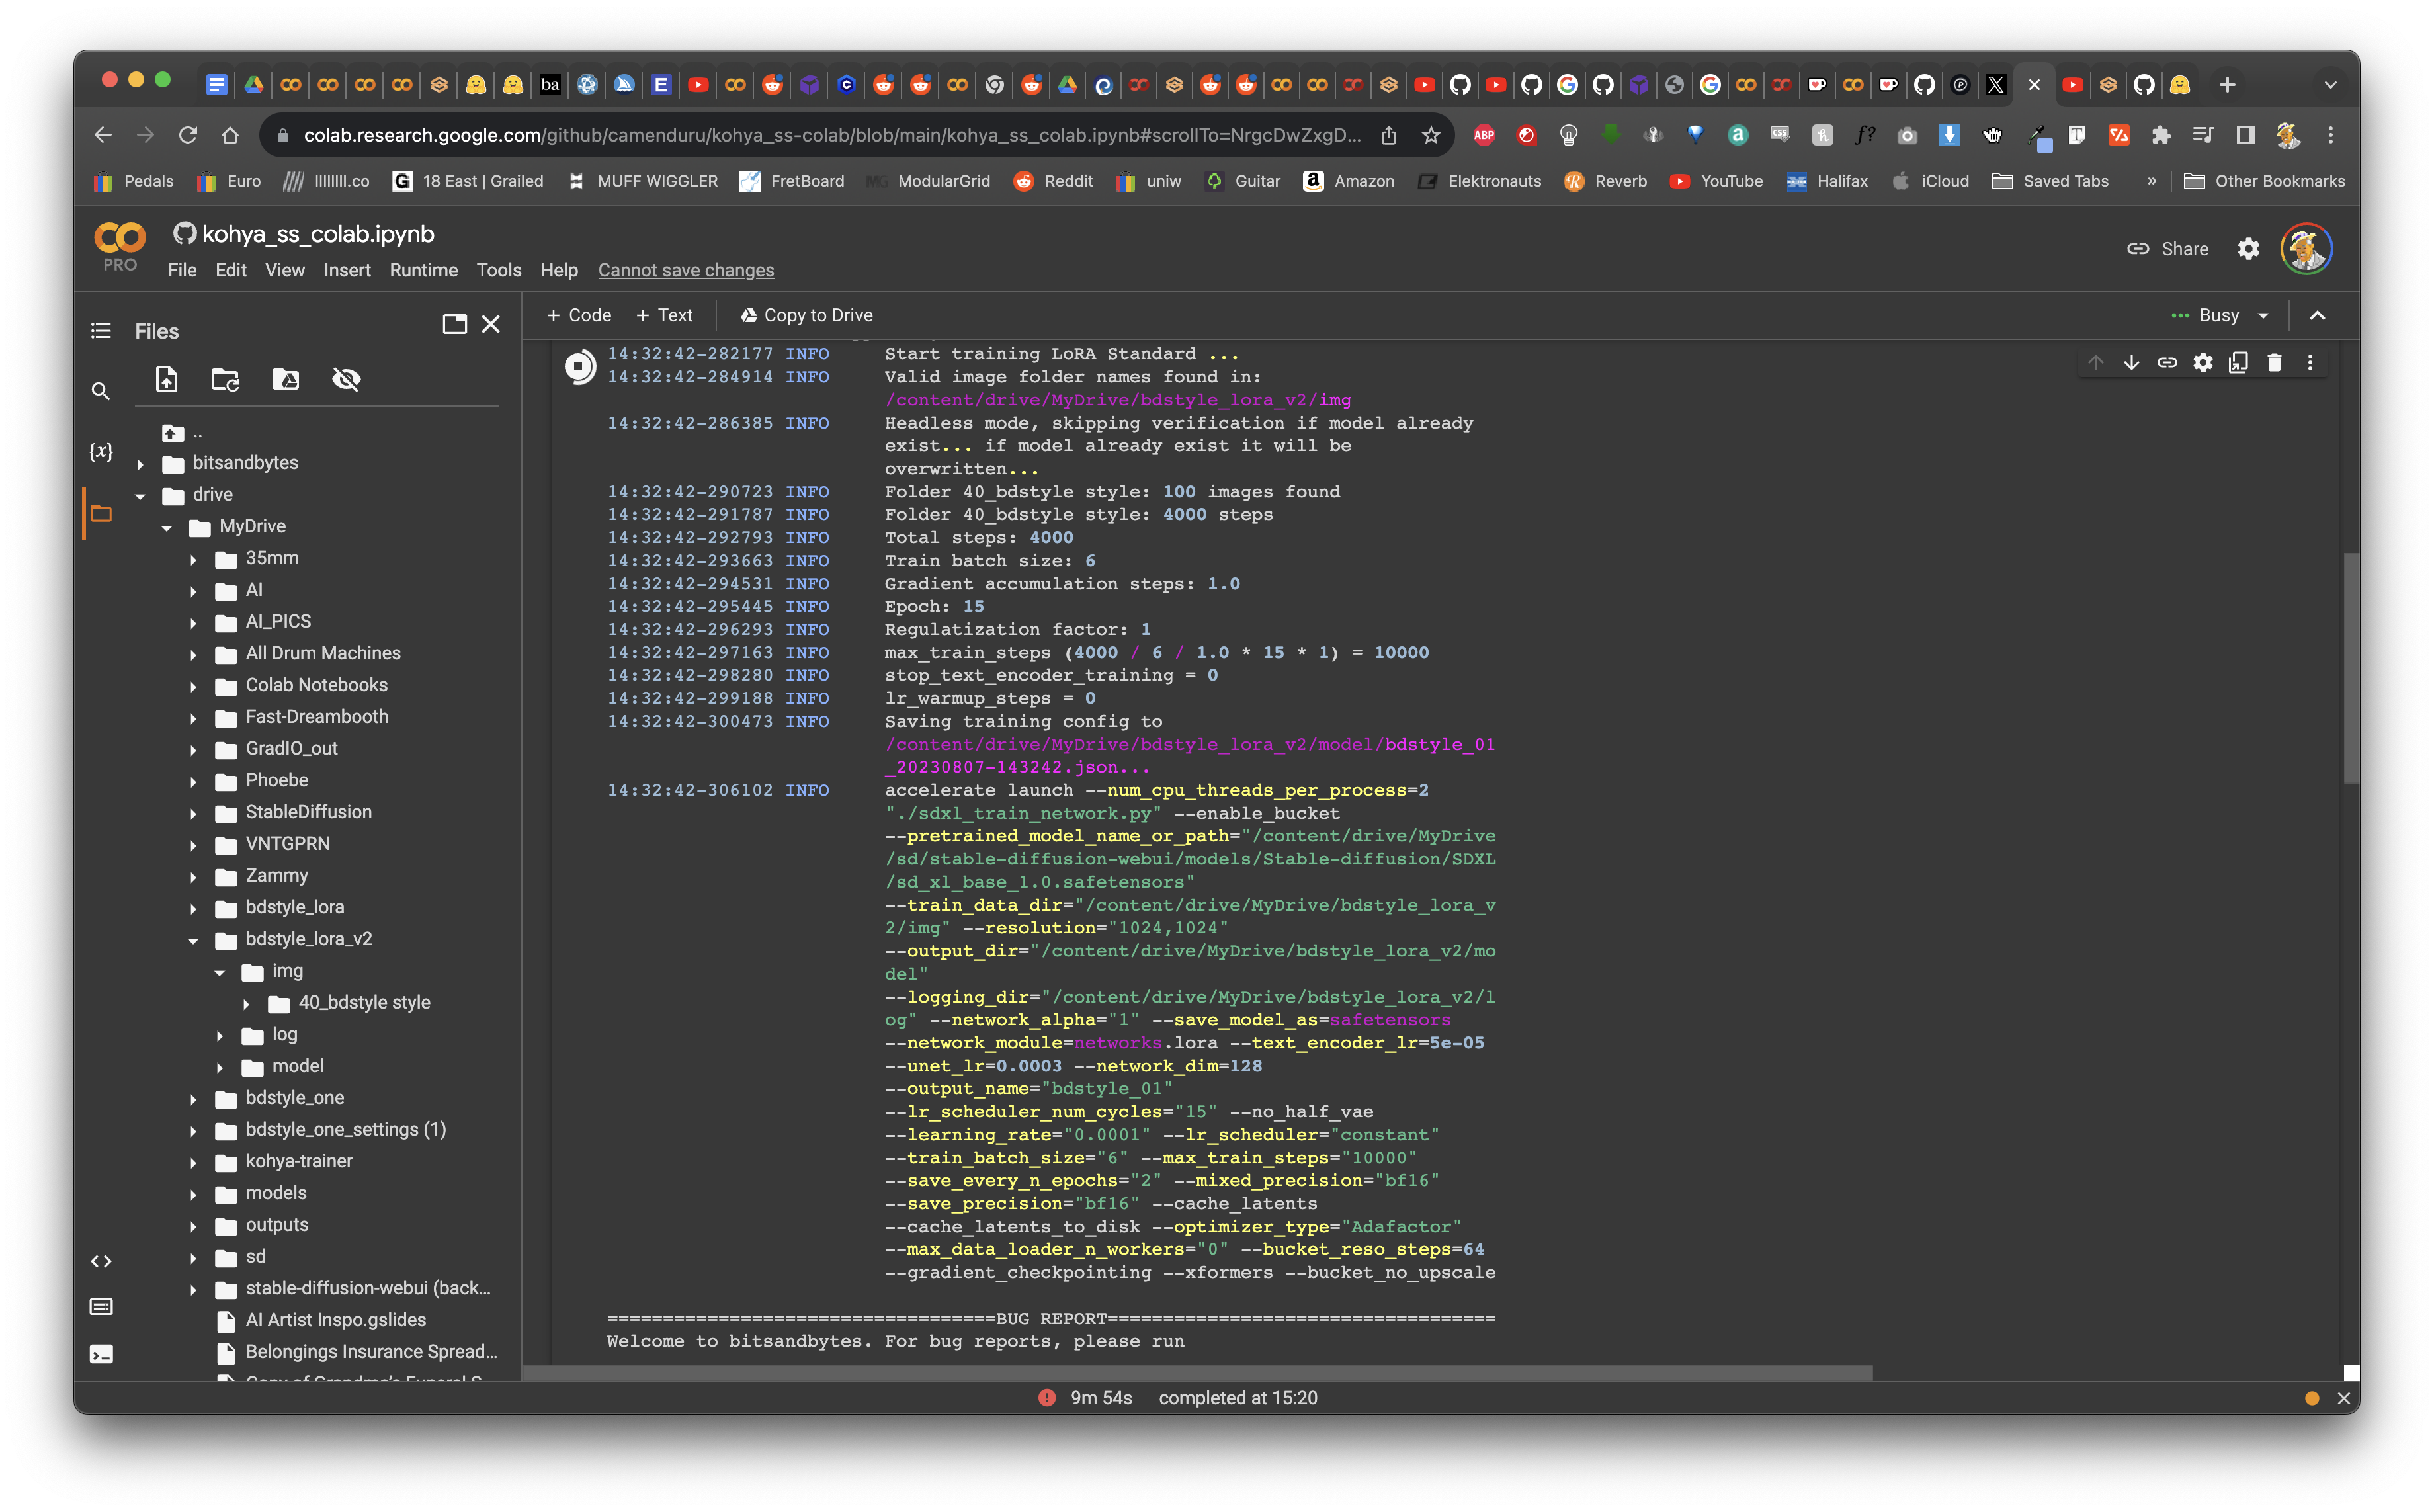
Task: Open the Tools menu
Action: click(x=498, y=270)
